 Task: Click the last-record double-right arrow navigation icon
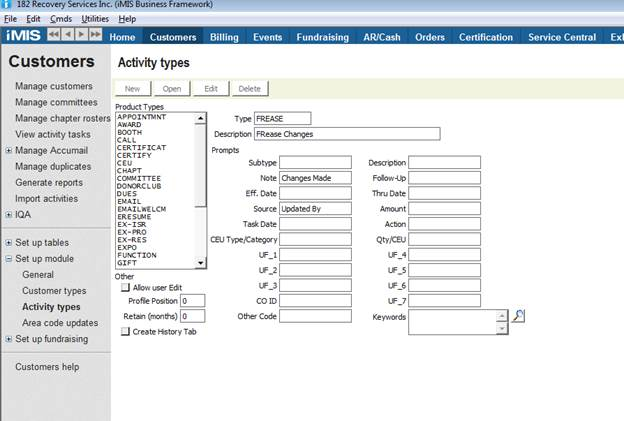96,37
